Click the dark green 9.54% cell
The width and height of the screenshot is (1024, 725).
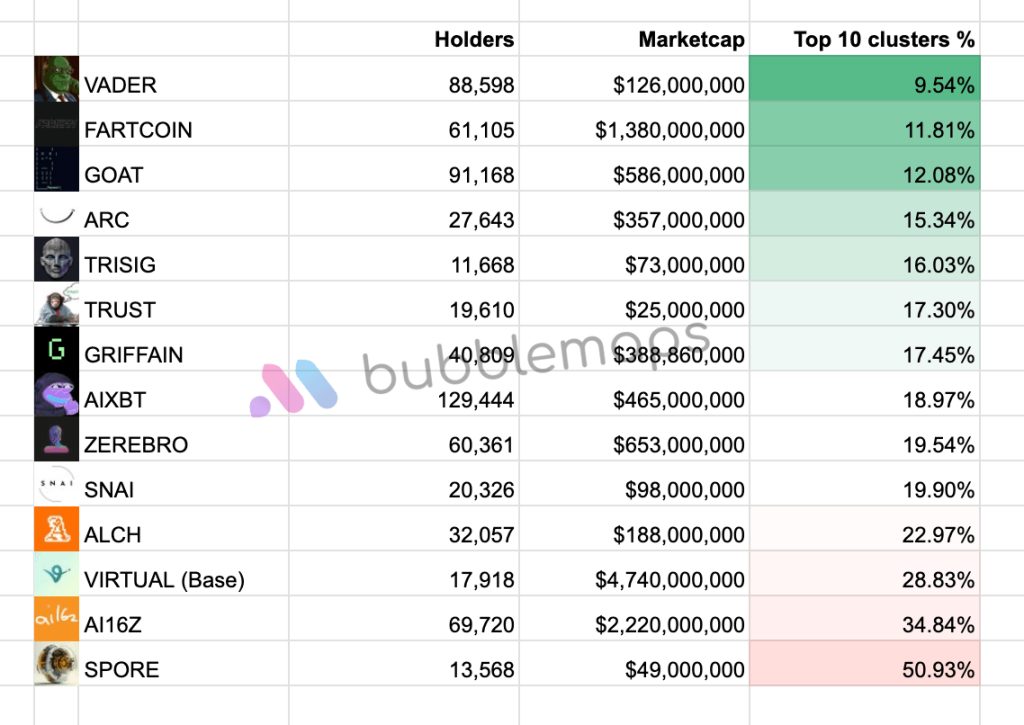click(x=864, y=85)
